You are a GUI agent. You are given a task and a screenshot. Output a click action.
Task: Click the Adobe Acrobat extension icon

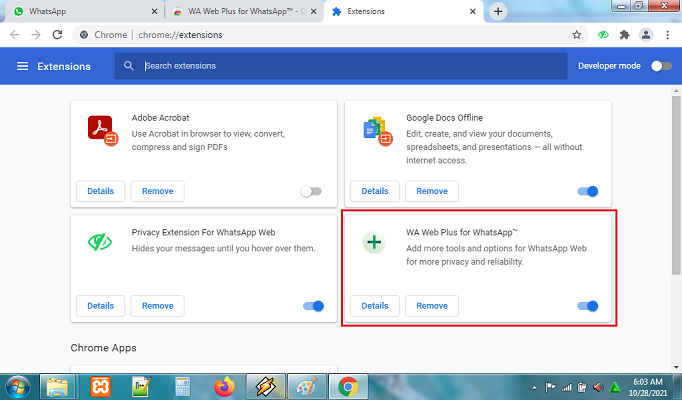(x=103, y=130)
